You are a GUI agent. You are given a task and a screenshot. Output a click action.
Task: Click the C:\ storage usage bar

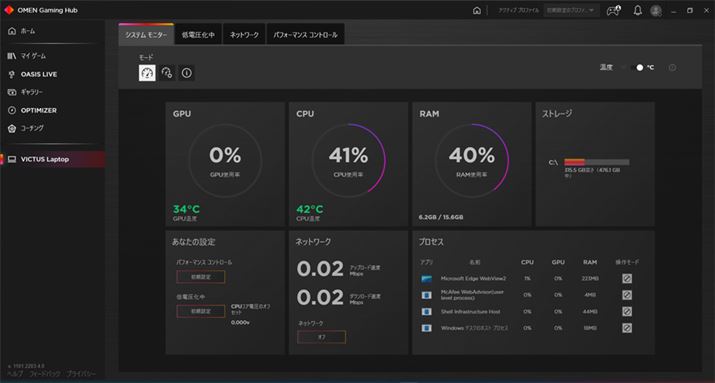596,162
